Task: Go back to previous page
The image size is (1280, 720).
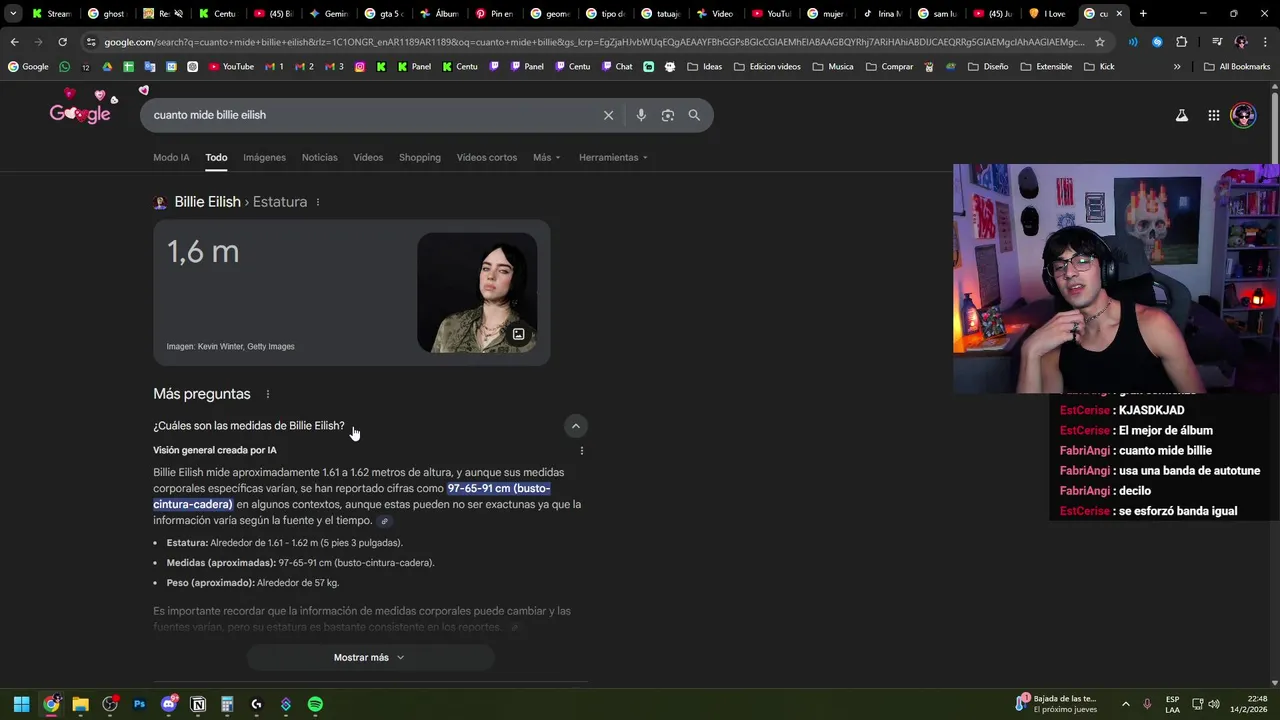Action: coord(14,42)
